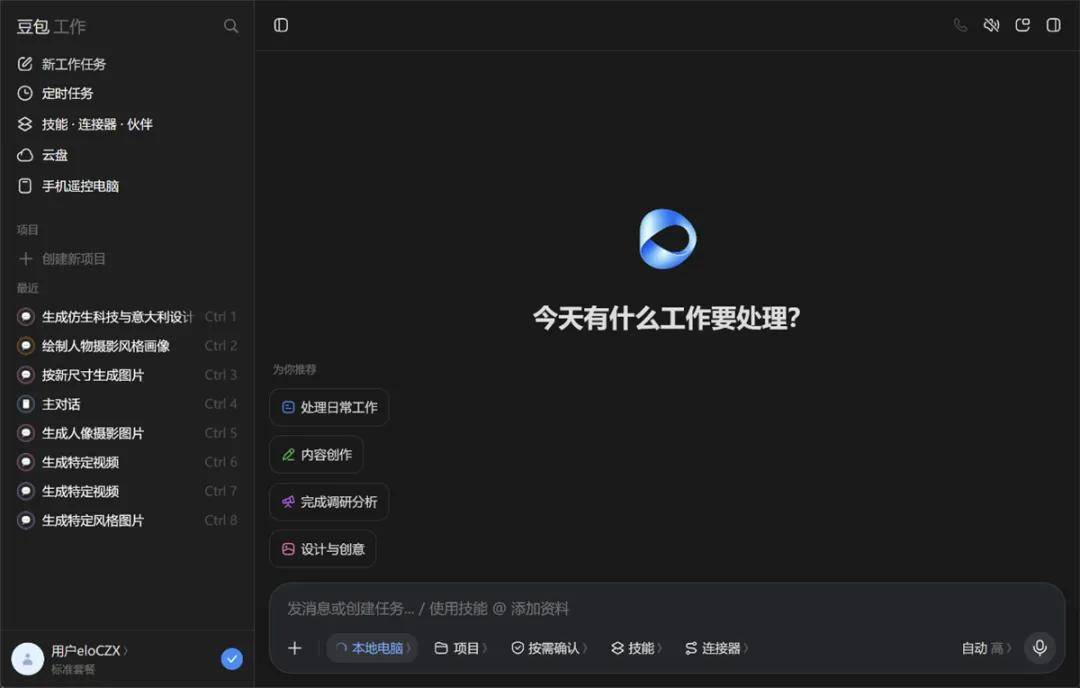Open recent chat 生成人像摄影图片
Viewport: 1080px width, 688px height.
[x=127, y=433]
